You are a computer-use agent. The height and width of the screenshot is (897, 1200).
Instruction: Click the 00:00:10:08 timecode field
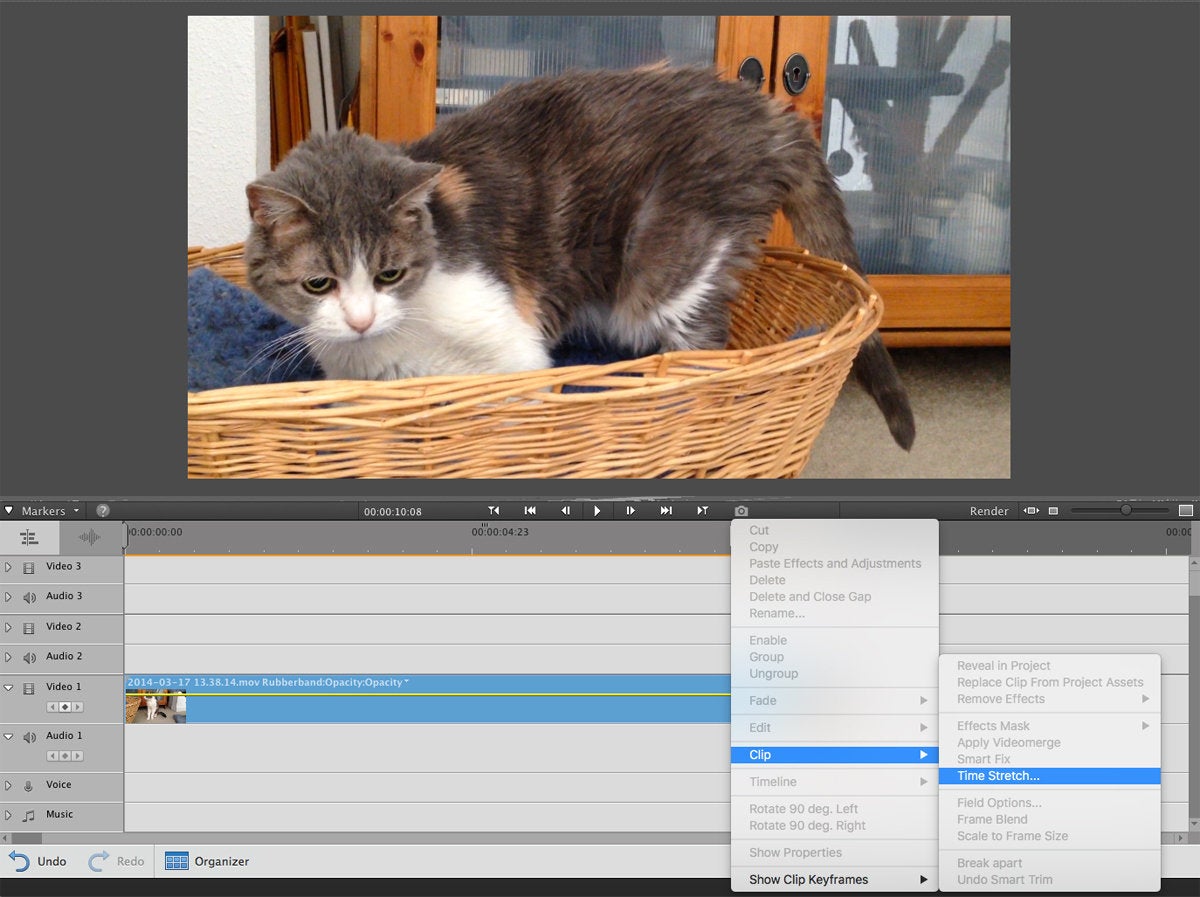coord(393,511)
